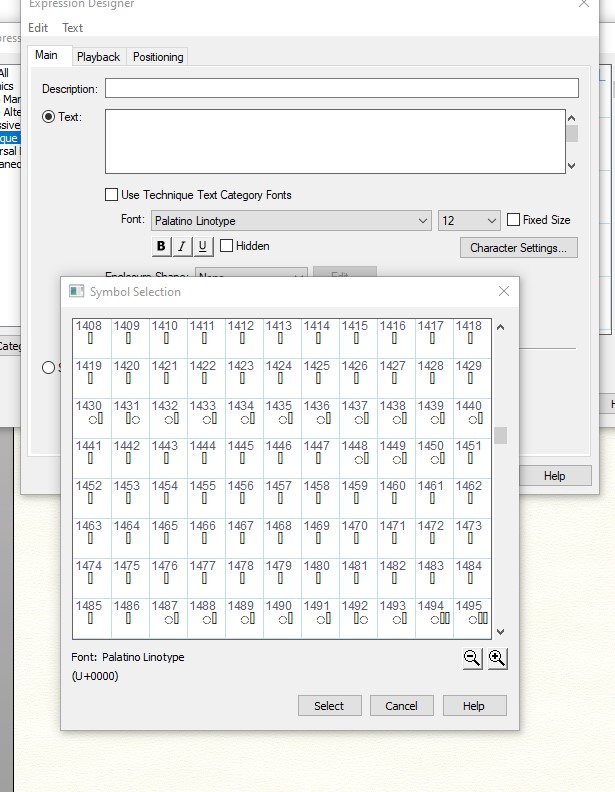Open the Palatino Linotype font dropdown
The image size is (615, 792).
(x=290, y=221)
